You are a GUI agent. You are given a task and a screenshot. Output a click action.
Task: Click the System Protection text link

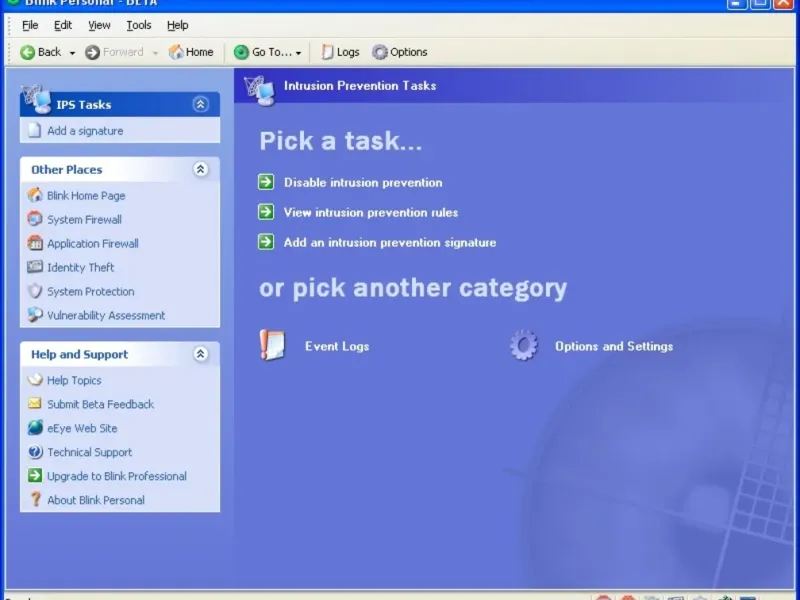click(x=91, y=292)
